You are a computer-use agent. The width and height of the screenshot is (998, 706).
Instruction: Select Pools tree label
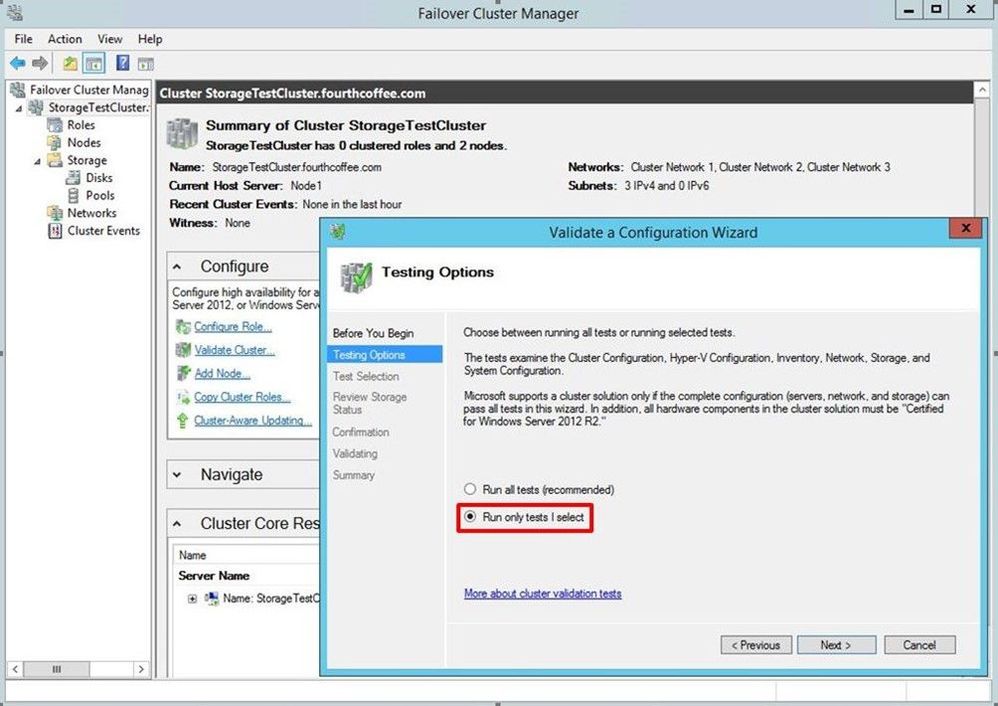click(100, 195)
